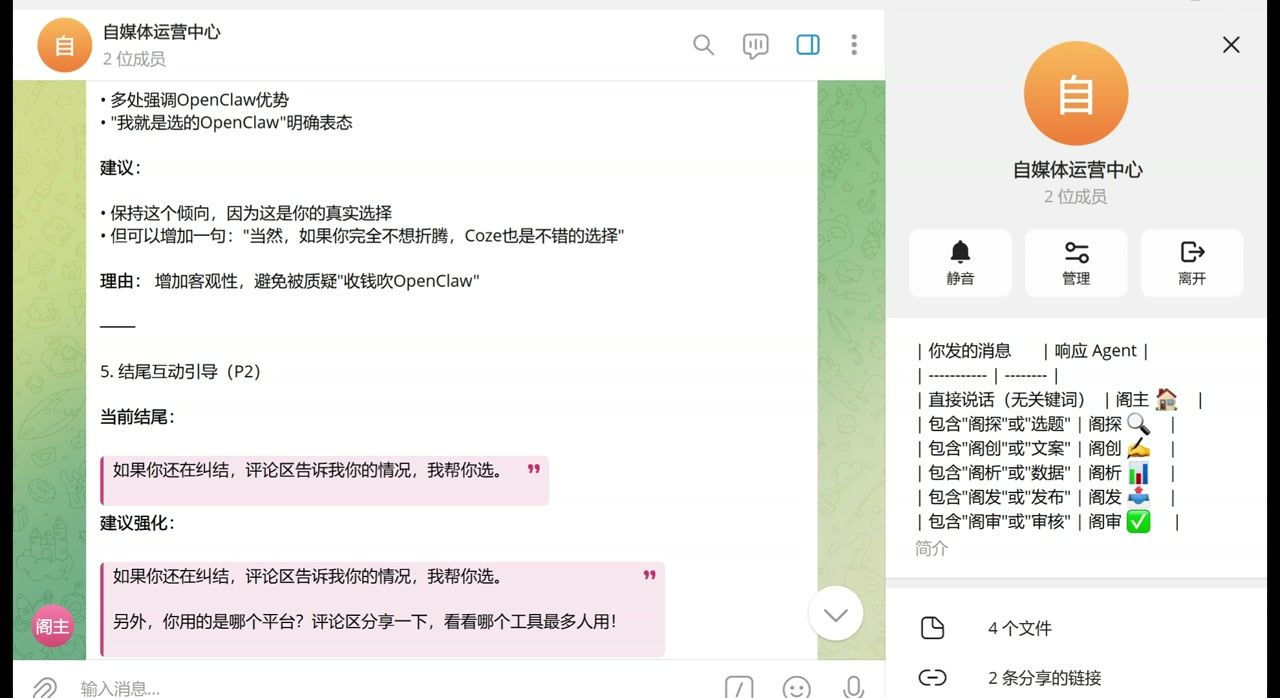The image size is (1280, 698).
Task: Toggle the chat info sidebar panel
Action: pos(807,45)
